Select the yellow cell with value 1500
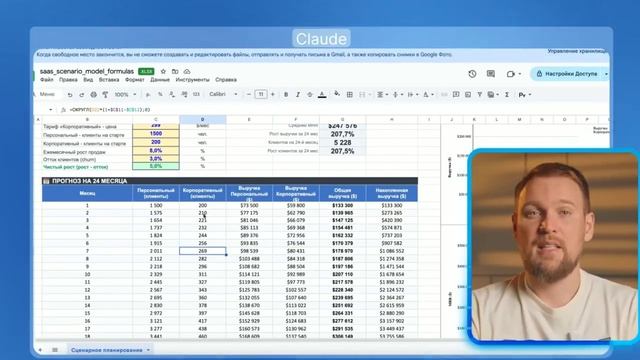Image resolution: width=640 pixels, height=360 pixels. pyautogui.click(x=156, y=134)
